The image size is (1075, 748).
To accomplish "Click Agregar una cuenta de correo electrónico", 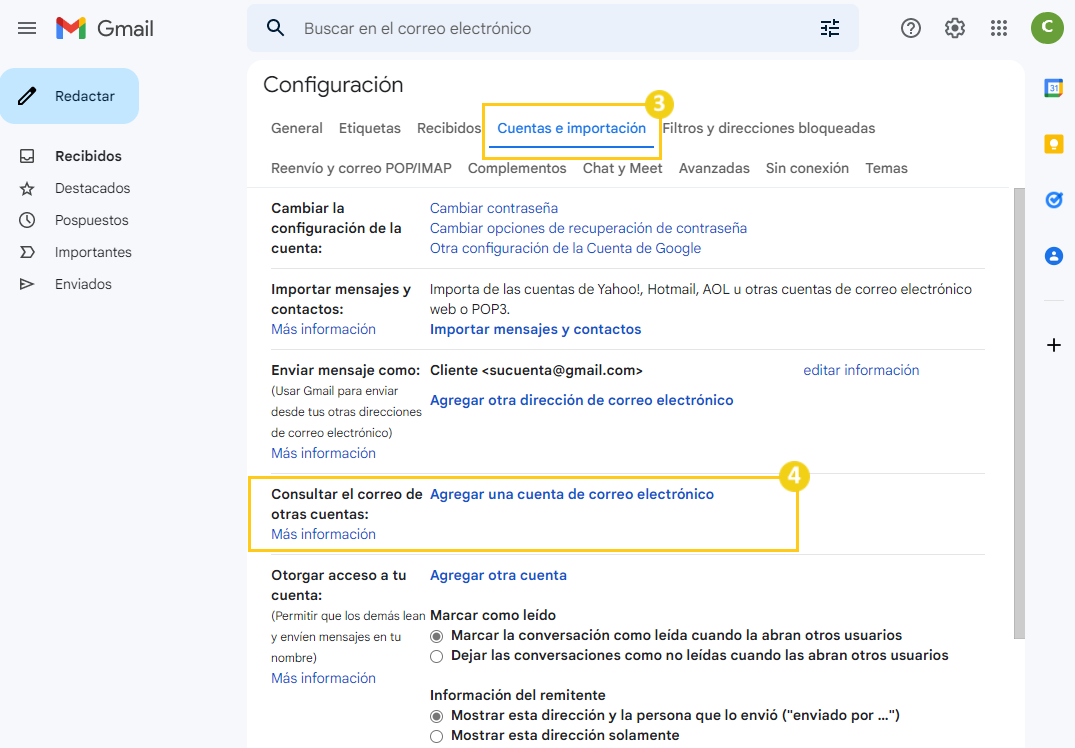I will (x=572, y=494).
